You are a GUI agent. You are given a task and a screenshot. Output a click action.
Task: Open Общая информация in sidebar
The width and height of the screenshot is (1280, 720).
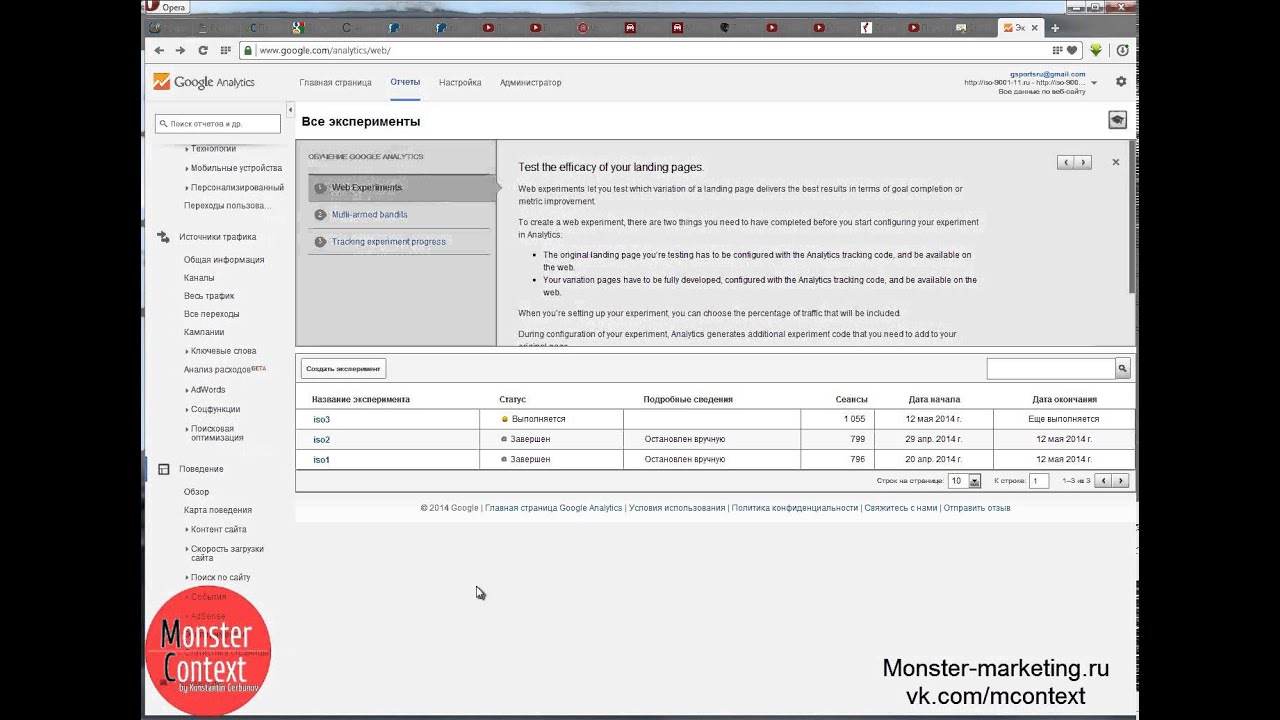click(224, 260)
